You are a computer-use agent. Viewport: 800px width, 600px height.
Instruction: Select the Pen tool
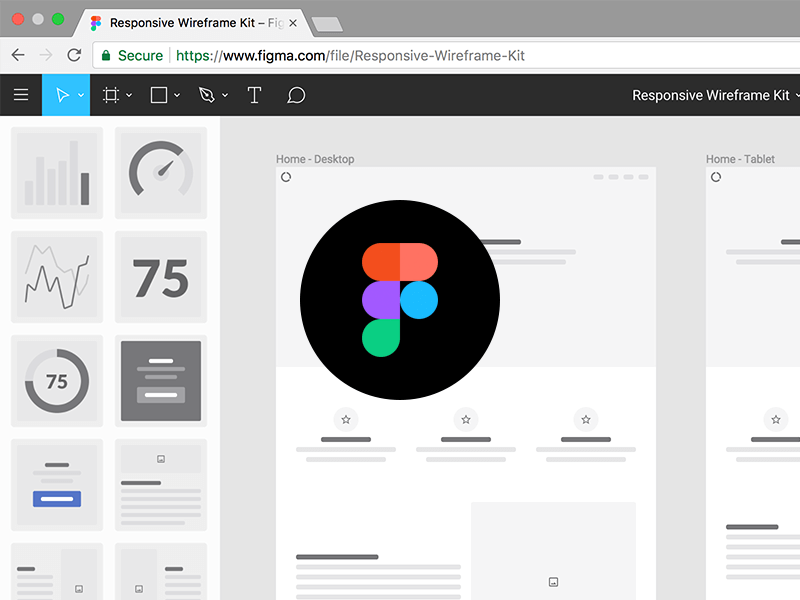pyautogui.click(x=207, y=95)
